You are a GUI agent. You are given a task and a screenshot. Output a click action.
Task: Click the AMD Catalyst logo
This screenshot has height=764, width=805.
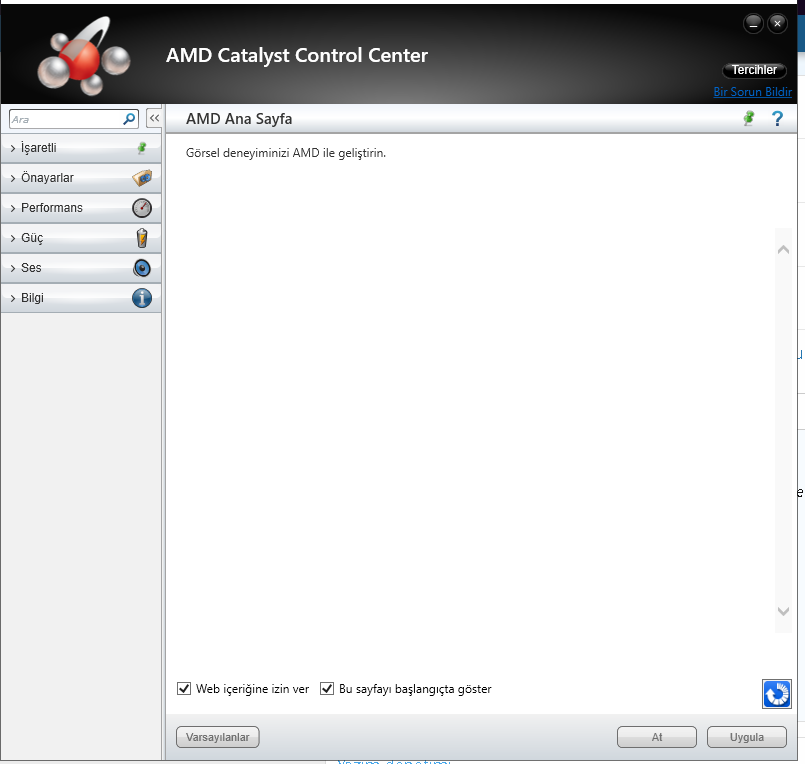84,55
